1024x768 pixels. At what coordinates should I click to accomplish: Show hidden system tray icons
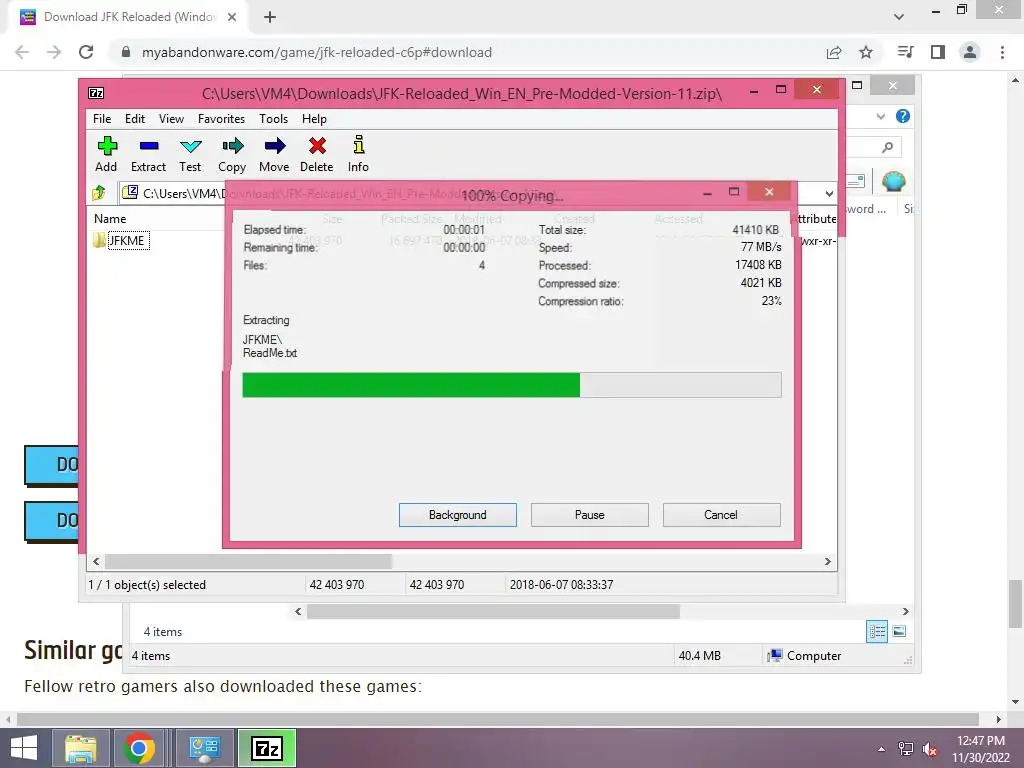(x=882, y=749)
